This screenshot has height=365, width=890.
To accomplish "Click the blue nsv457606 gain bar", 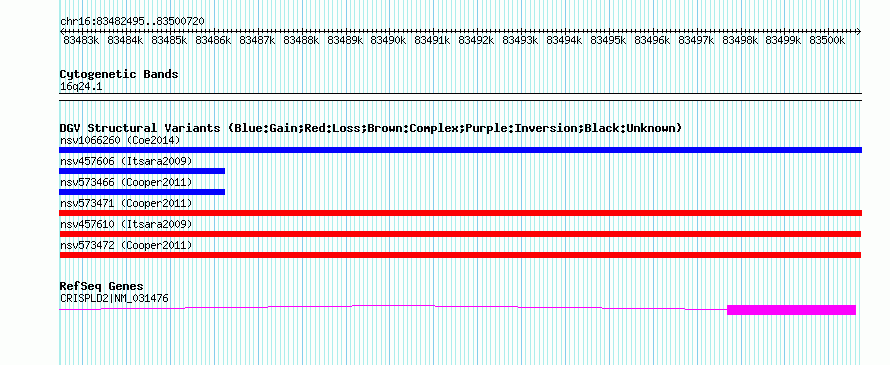I will click(x=142, y=171).
